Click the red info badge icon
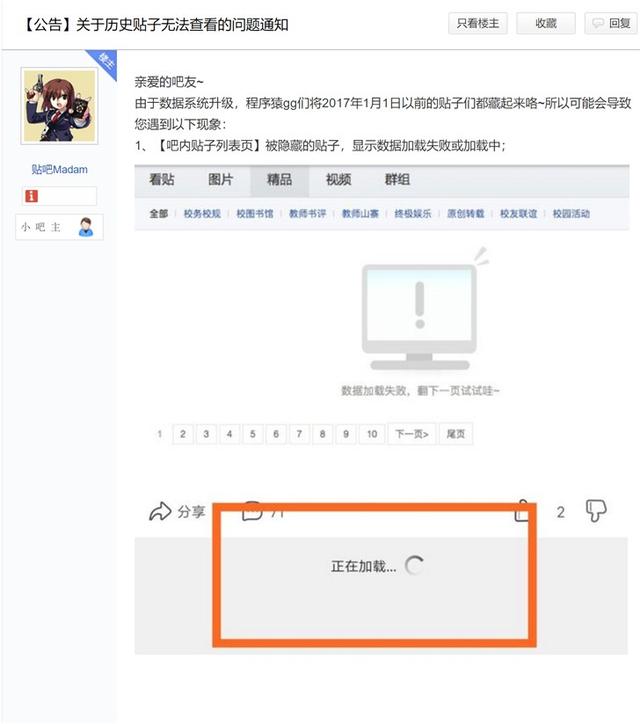This screenshot has width=640, height=724. click(31, 196)
